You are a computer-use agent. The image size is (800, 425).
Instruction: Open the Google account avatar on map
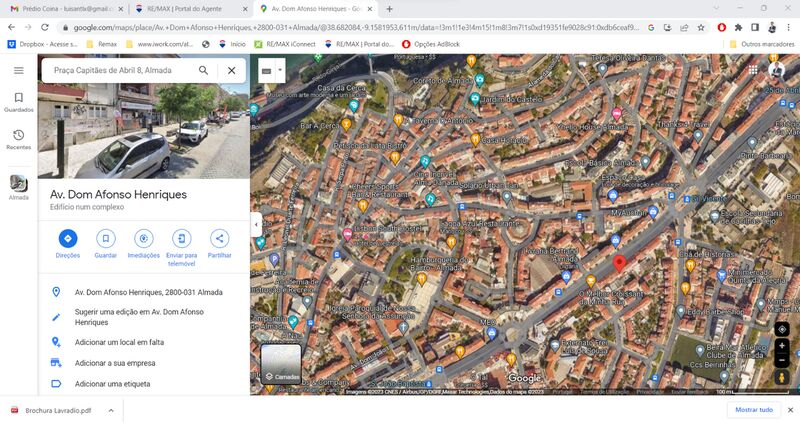pyautogui.click(x=777, y=70)
